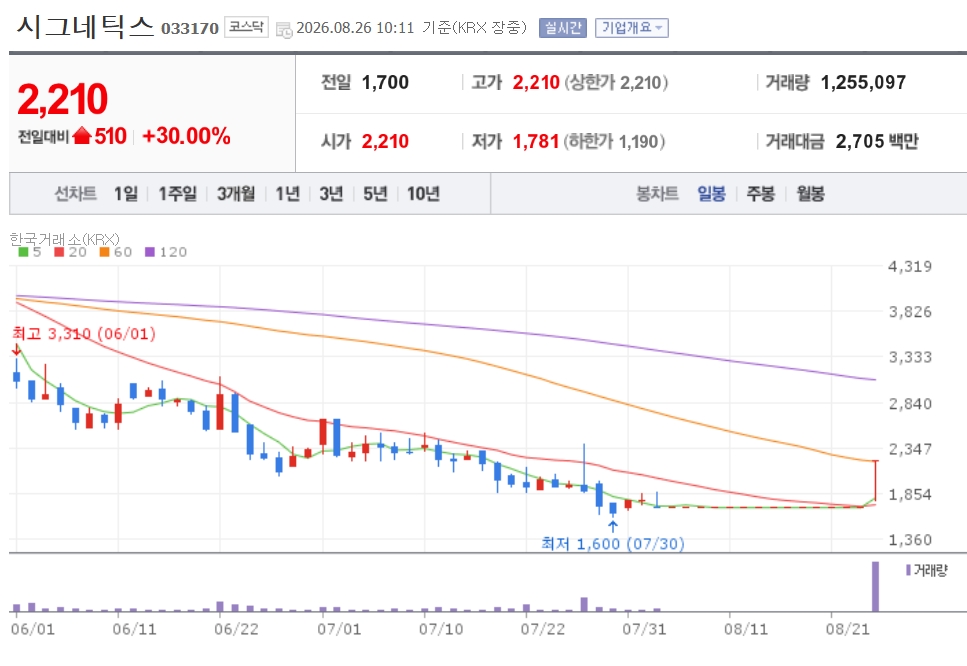
Task: Click the red up-arrow price change icon
Action: click(x=81, y=136)
